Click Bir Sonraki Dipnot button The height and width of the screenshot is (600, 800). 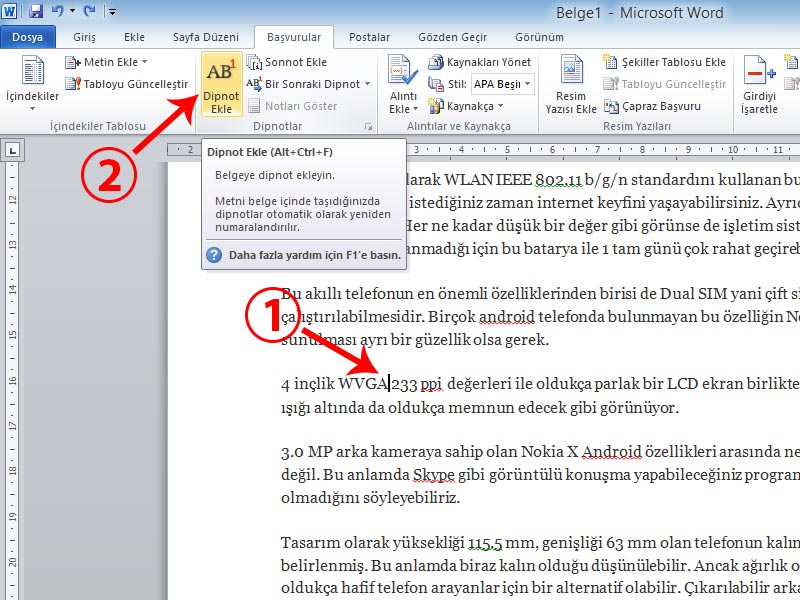tap(308, 84)
